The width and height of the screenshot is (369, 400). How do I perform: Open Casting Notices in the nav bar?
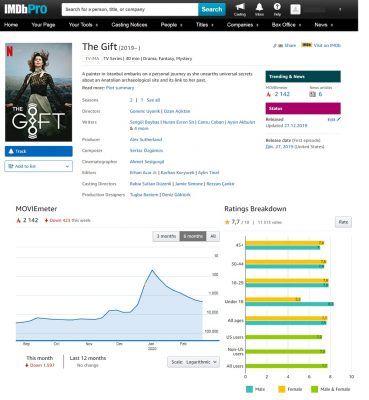click(x=129, y=25)
